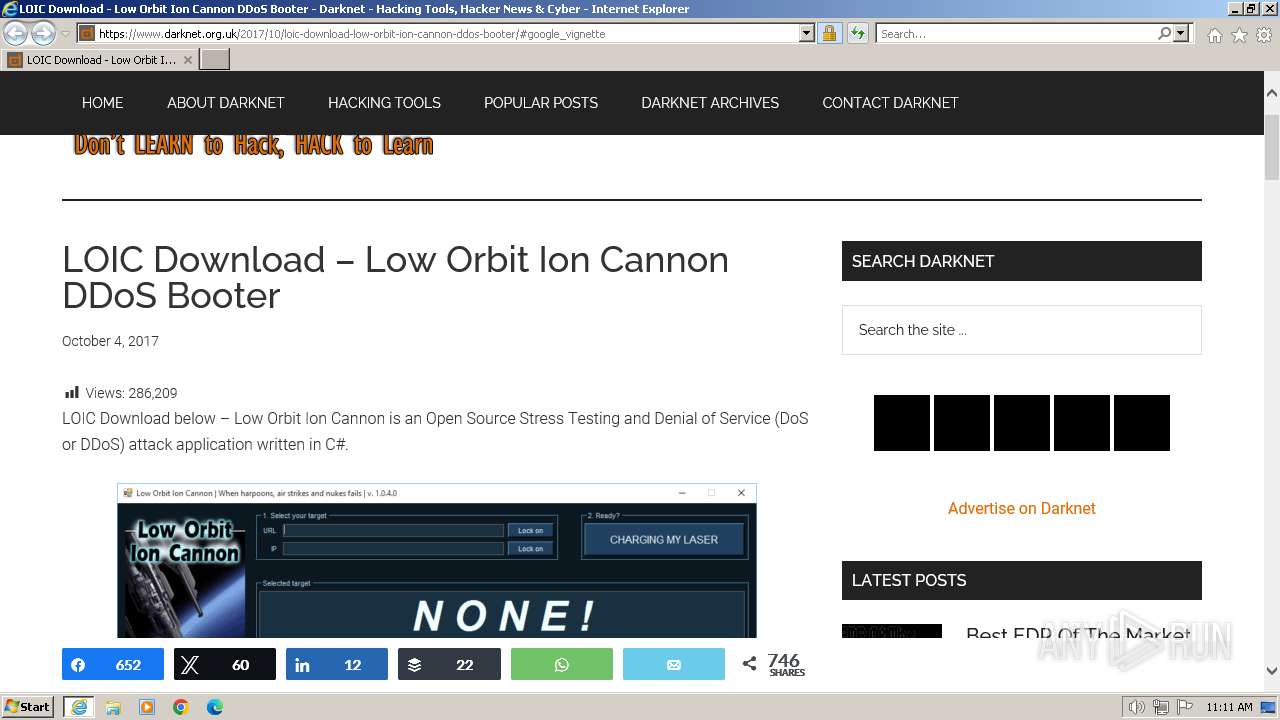The height and width of the screenshot is (720, 1280).
Task: Open the media player taskbar icon
Action: [147, 707]
